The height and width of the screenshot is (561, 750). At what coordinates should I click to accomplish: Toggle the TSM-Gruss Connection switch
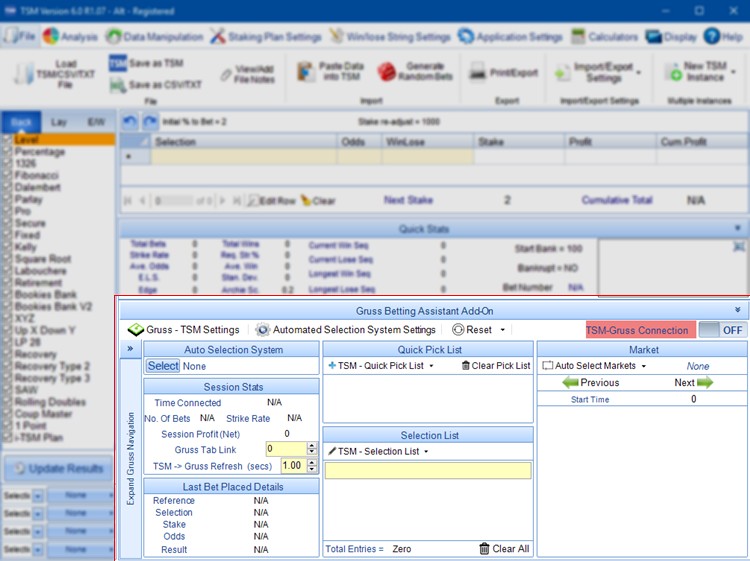[x=720, y=330]
